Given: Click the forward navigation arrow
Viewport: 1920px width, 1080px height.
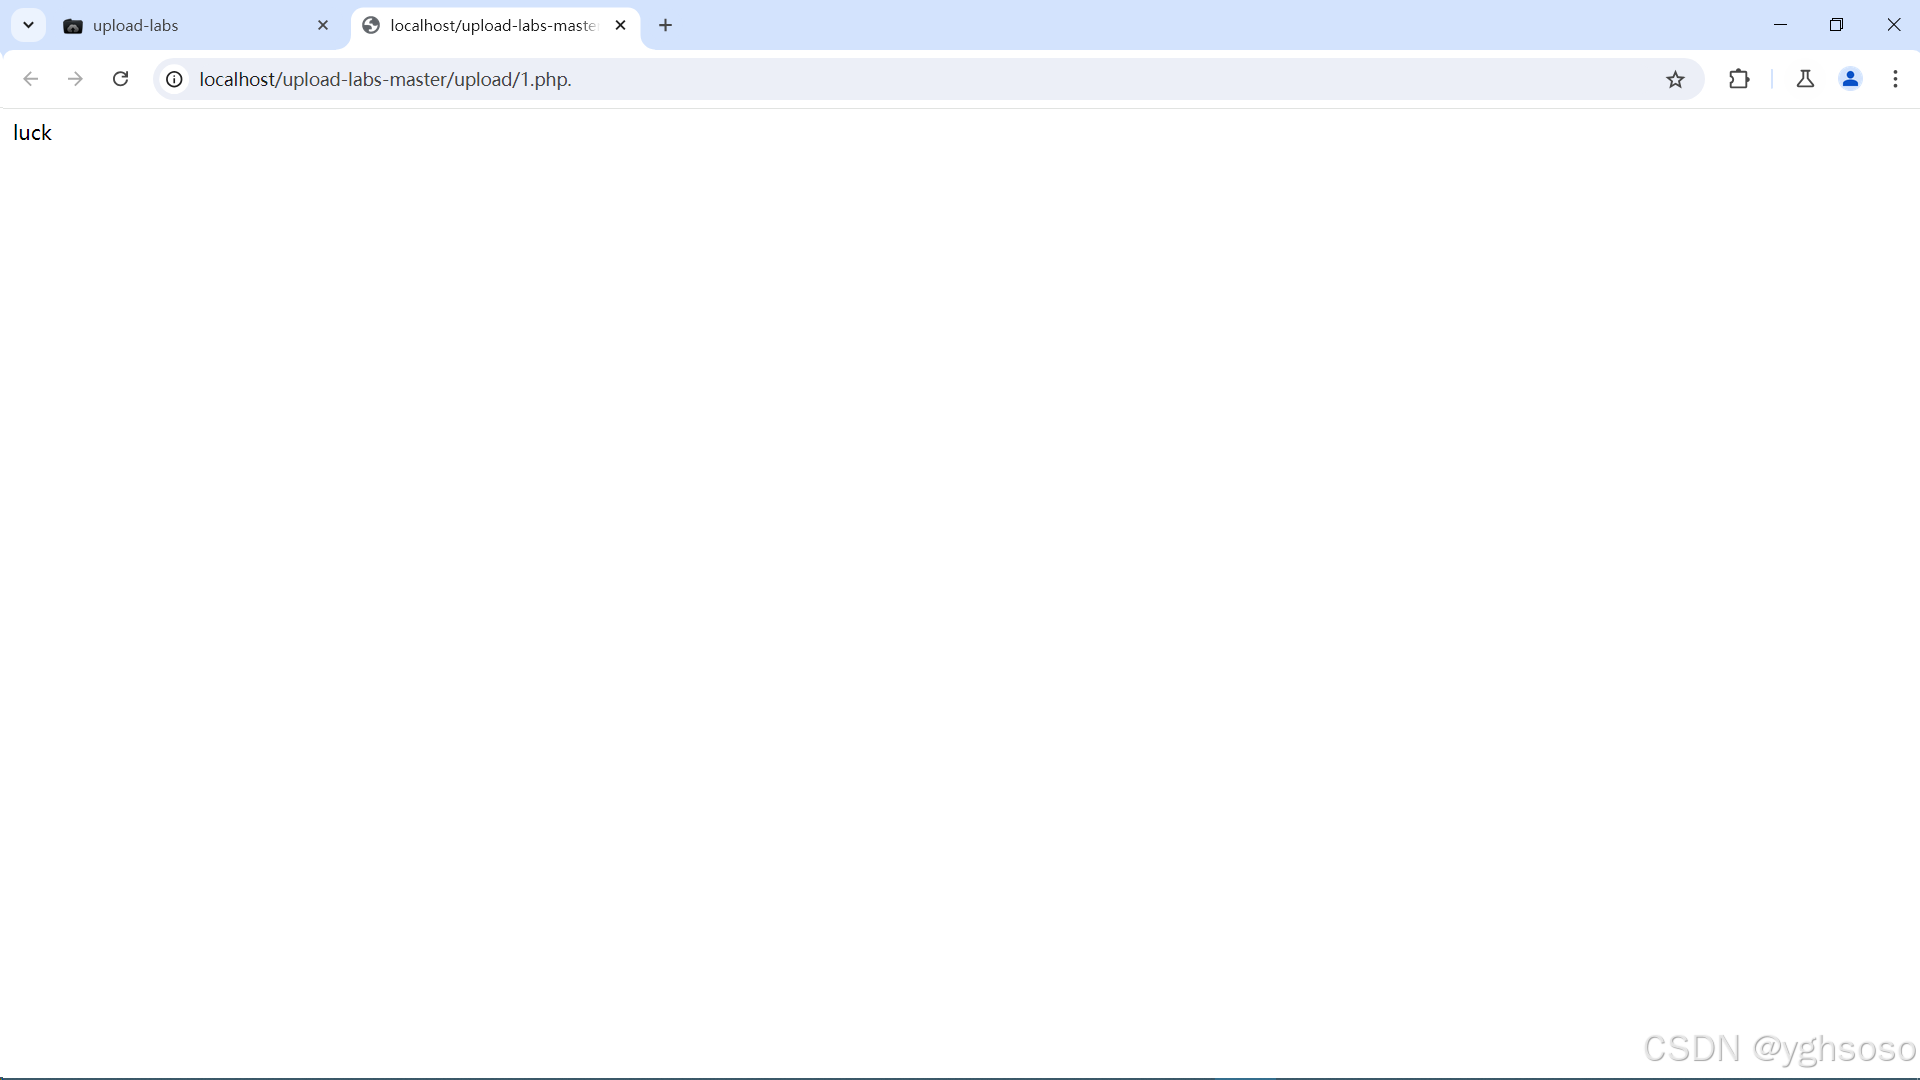Looking at the screenshot, I should pyautogui.click(x=75, y=79).
